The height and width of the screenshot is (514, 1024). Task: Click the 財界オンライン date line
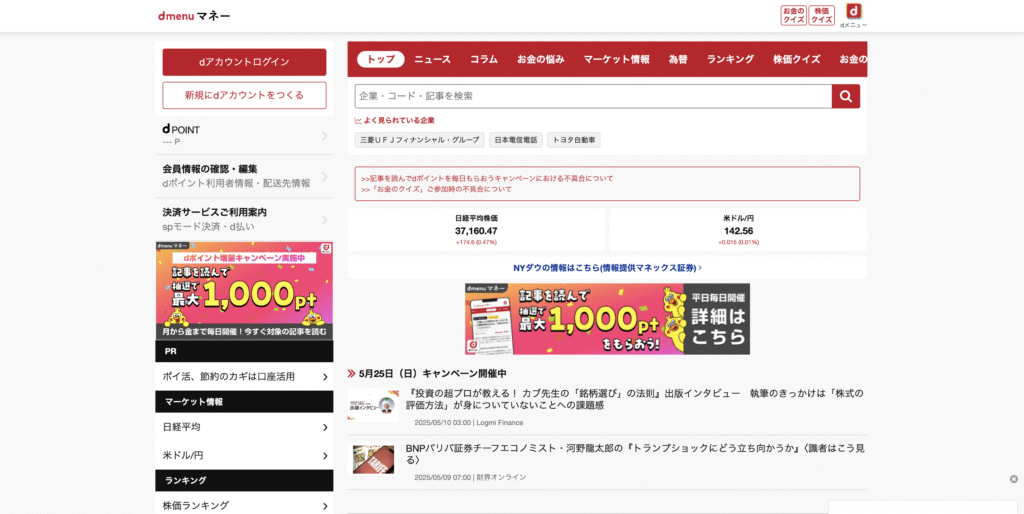(x=470, y=477)
